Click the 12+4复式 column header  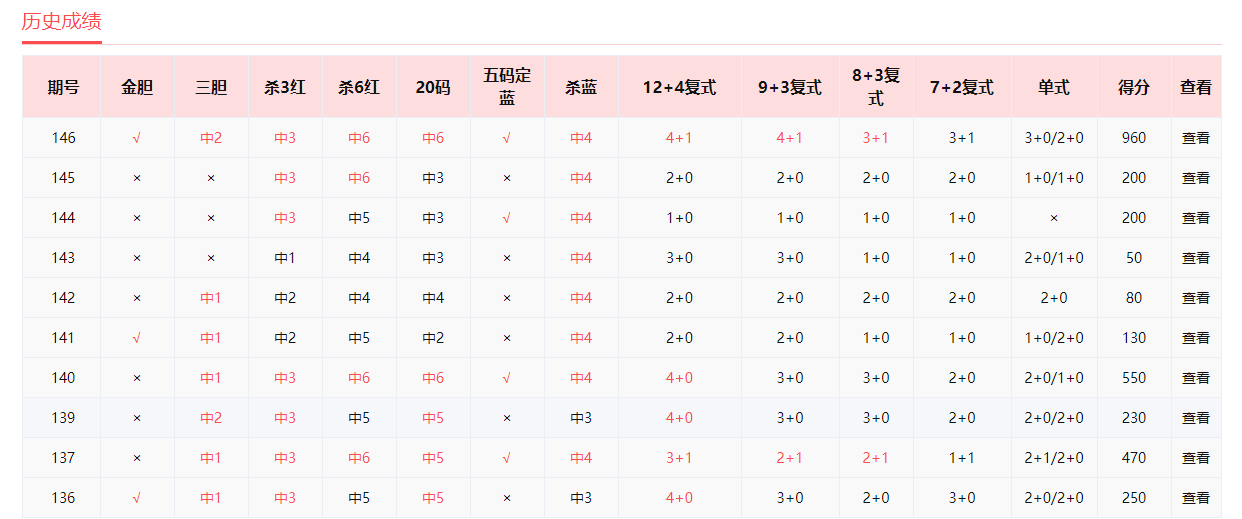pos(679,87)
